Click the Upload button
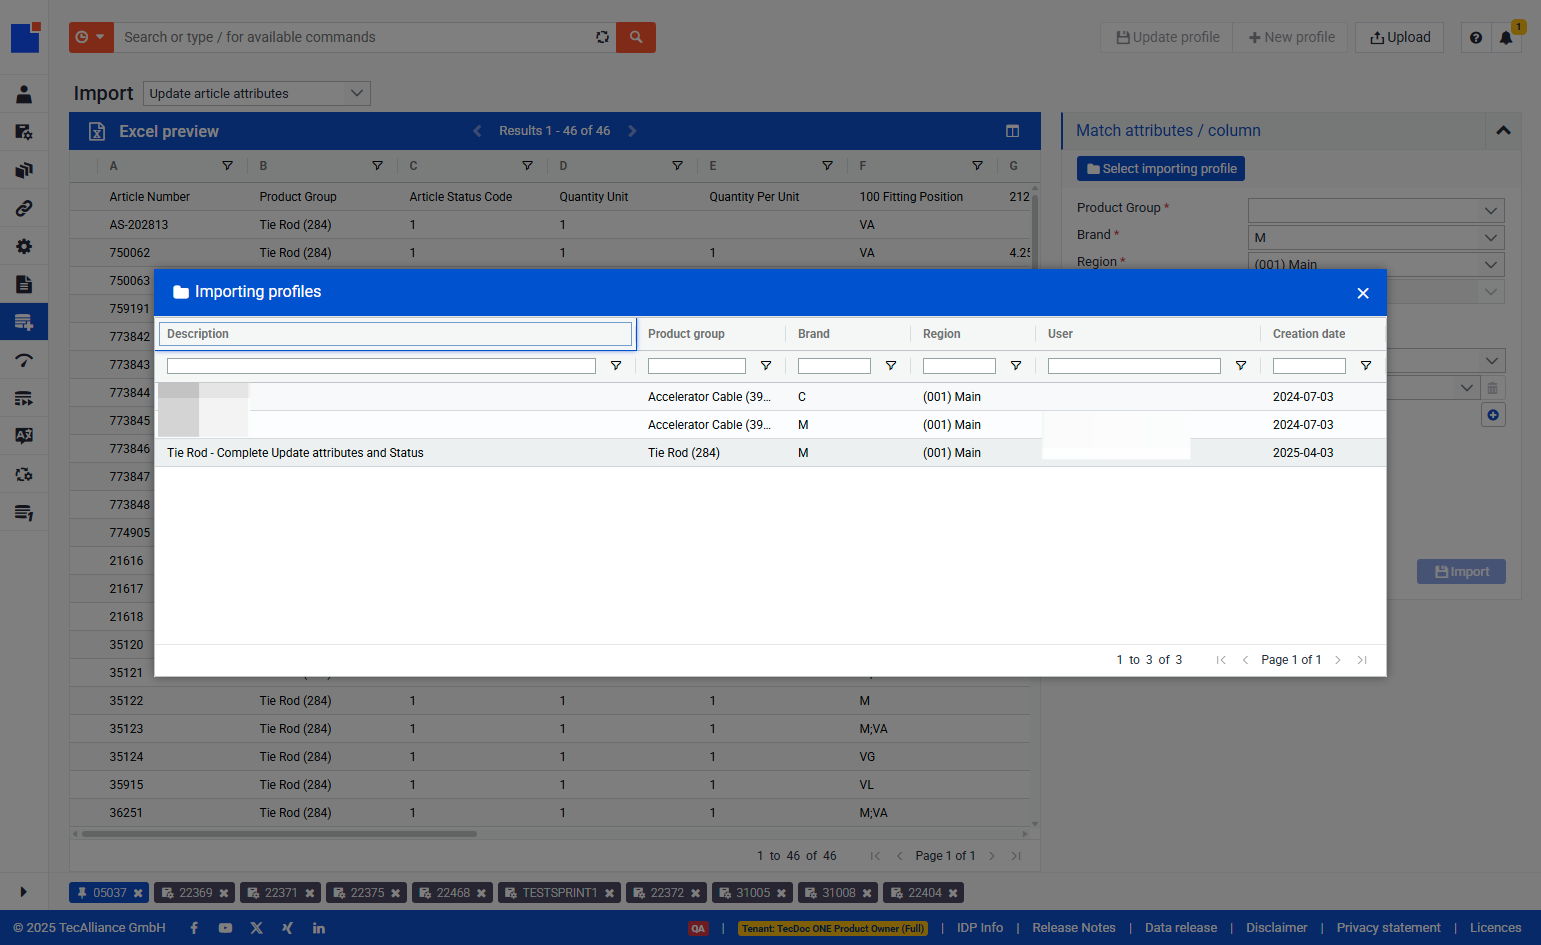 1399,37
